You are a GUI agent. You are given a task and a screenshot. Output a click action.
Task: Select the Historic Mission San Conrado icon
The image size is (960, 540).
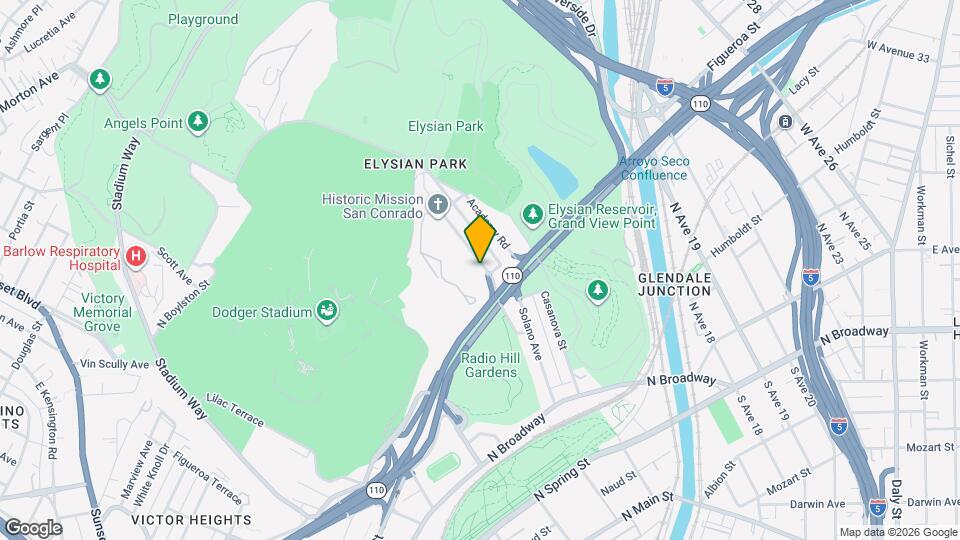point(437,204)
